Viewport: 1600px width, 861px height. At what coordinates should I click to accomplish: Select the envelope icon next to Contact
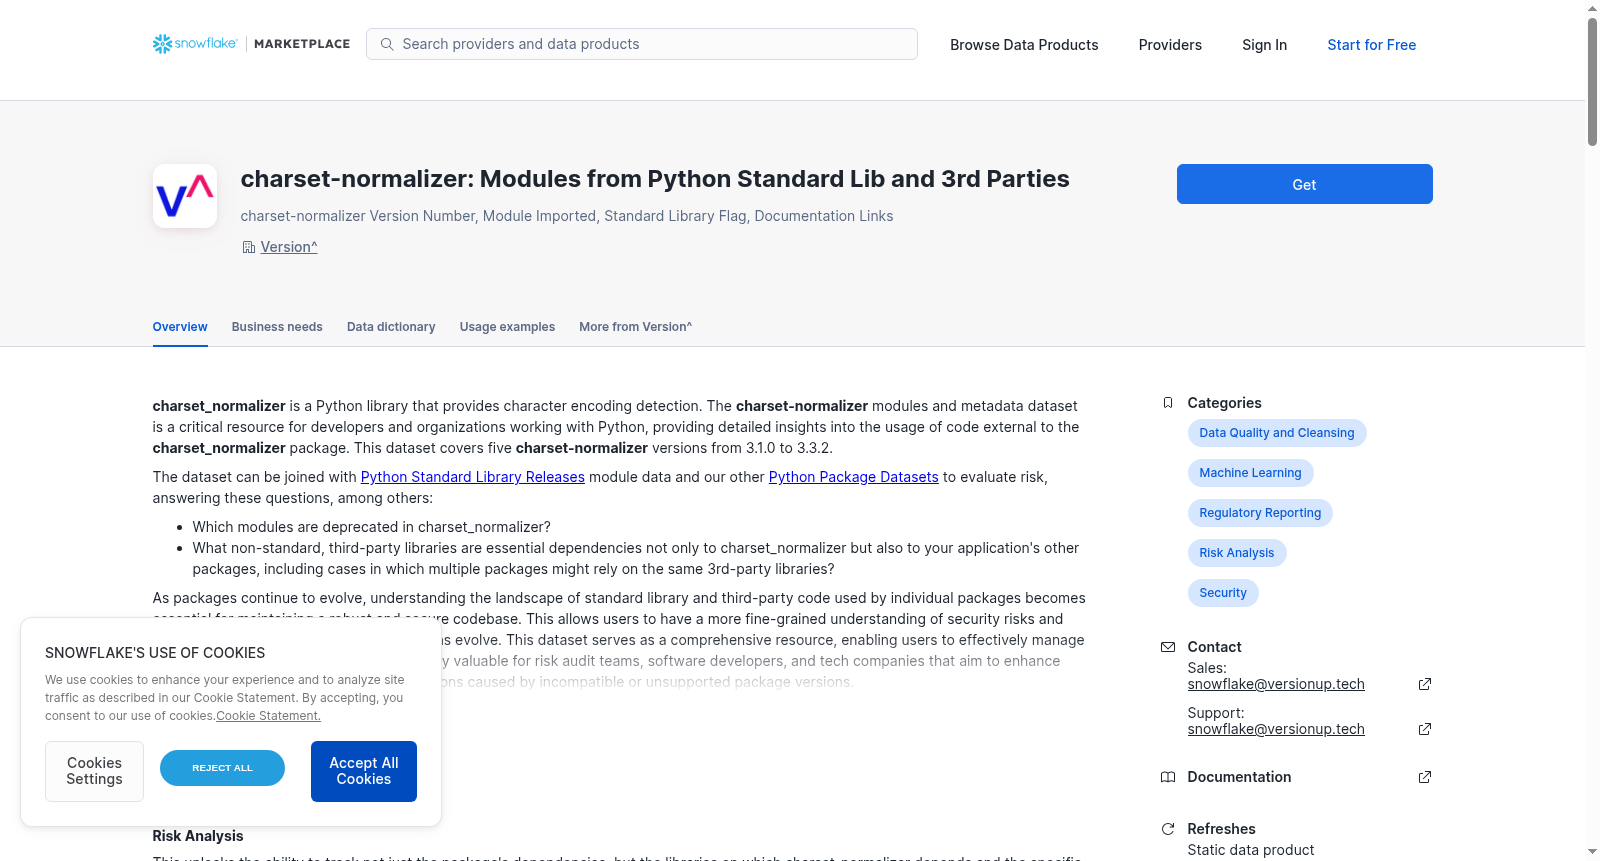(x=1168, y=647)
